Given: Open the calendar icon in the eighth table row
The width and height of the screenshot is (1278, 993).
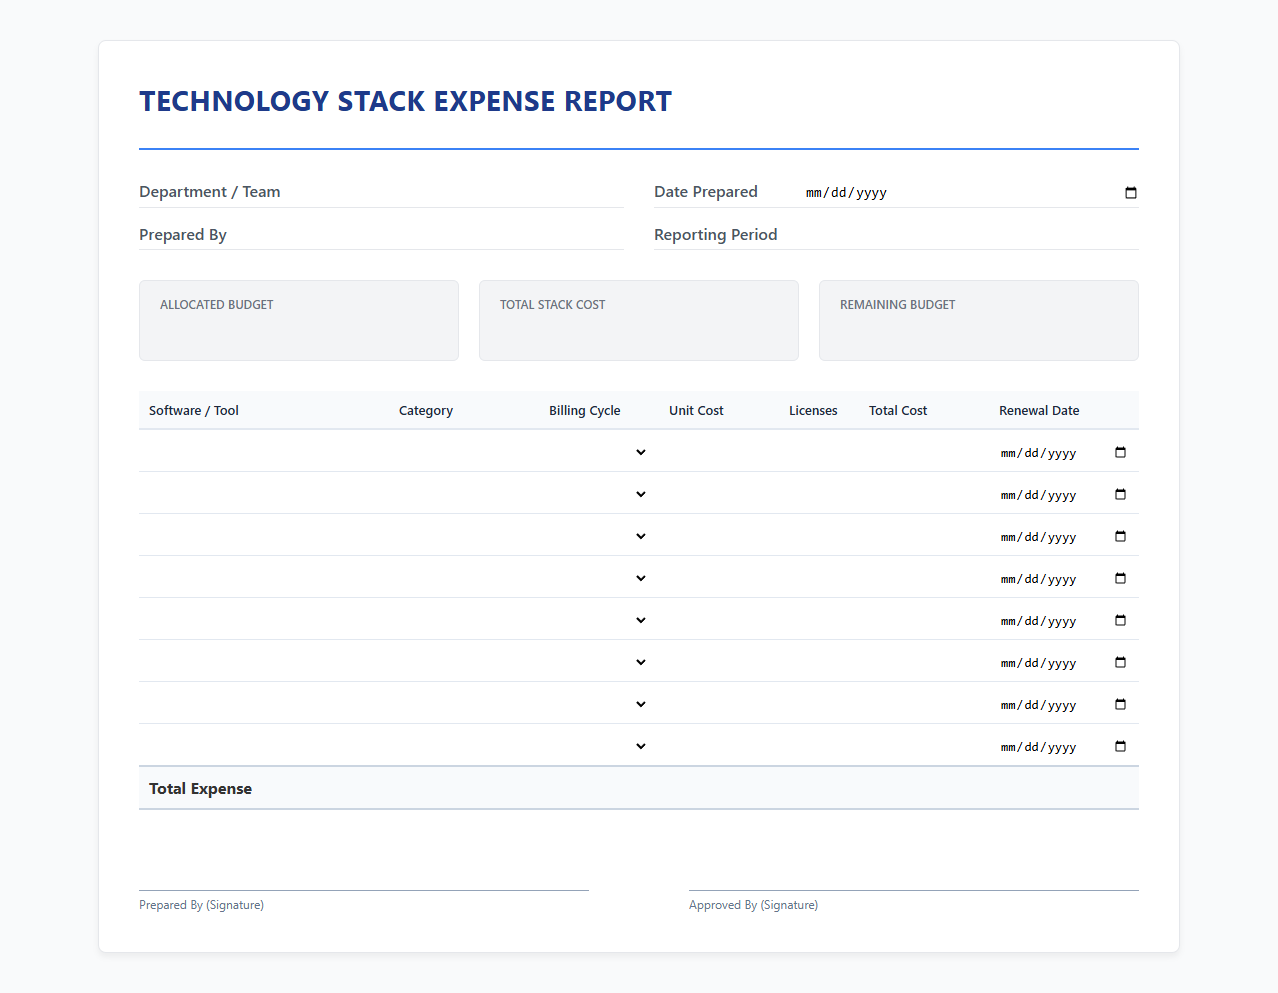Looking at the screenshot, I should point(1120,746).
